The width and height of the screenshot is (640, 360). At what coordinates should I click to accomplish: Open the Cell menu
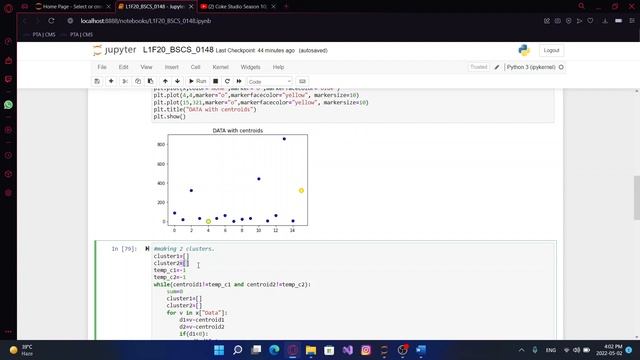(x=196, y=67)
